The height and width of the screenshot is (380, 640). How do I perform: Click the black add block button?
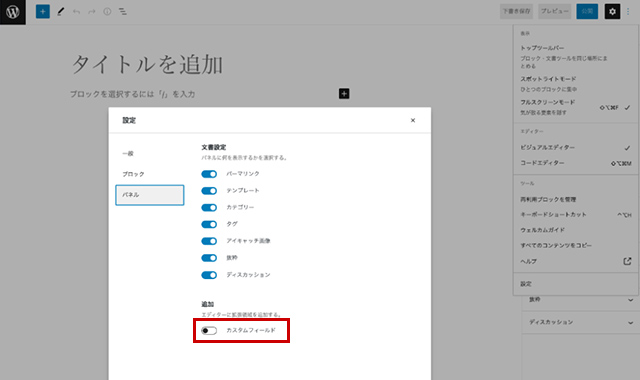click(x=344, y=93)
